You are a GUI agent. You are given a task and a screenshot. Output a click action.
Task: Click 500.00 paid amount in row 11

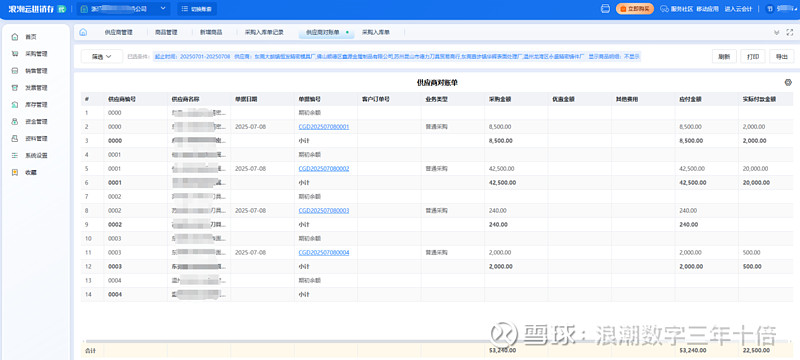752,252
